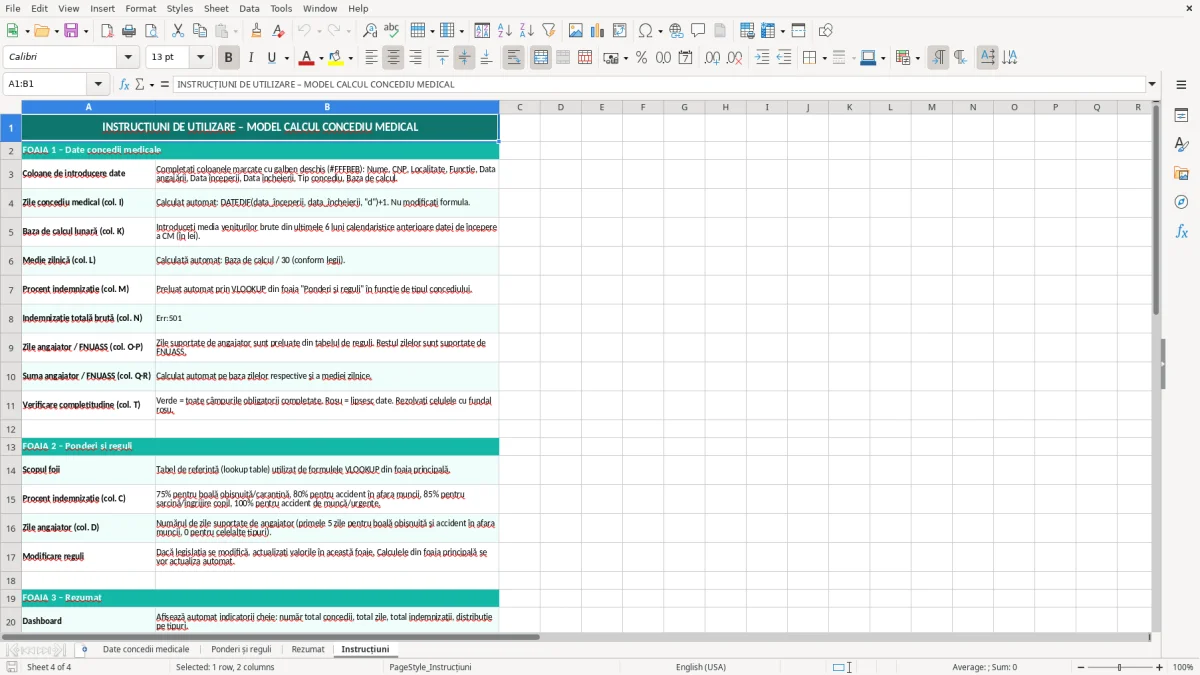The height and width of the screenshot is (675, 1200).
Task: Click the Draw Functions shapes icon
Action: (x=826, y=31)
